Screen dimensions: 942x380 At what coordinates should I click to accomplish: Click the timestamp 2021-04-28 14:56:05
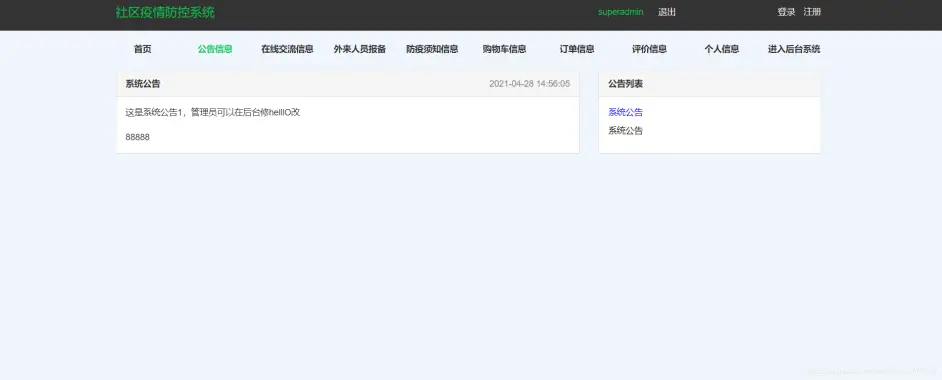[529, 84]
